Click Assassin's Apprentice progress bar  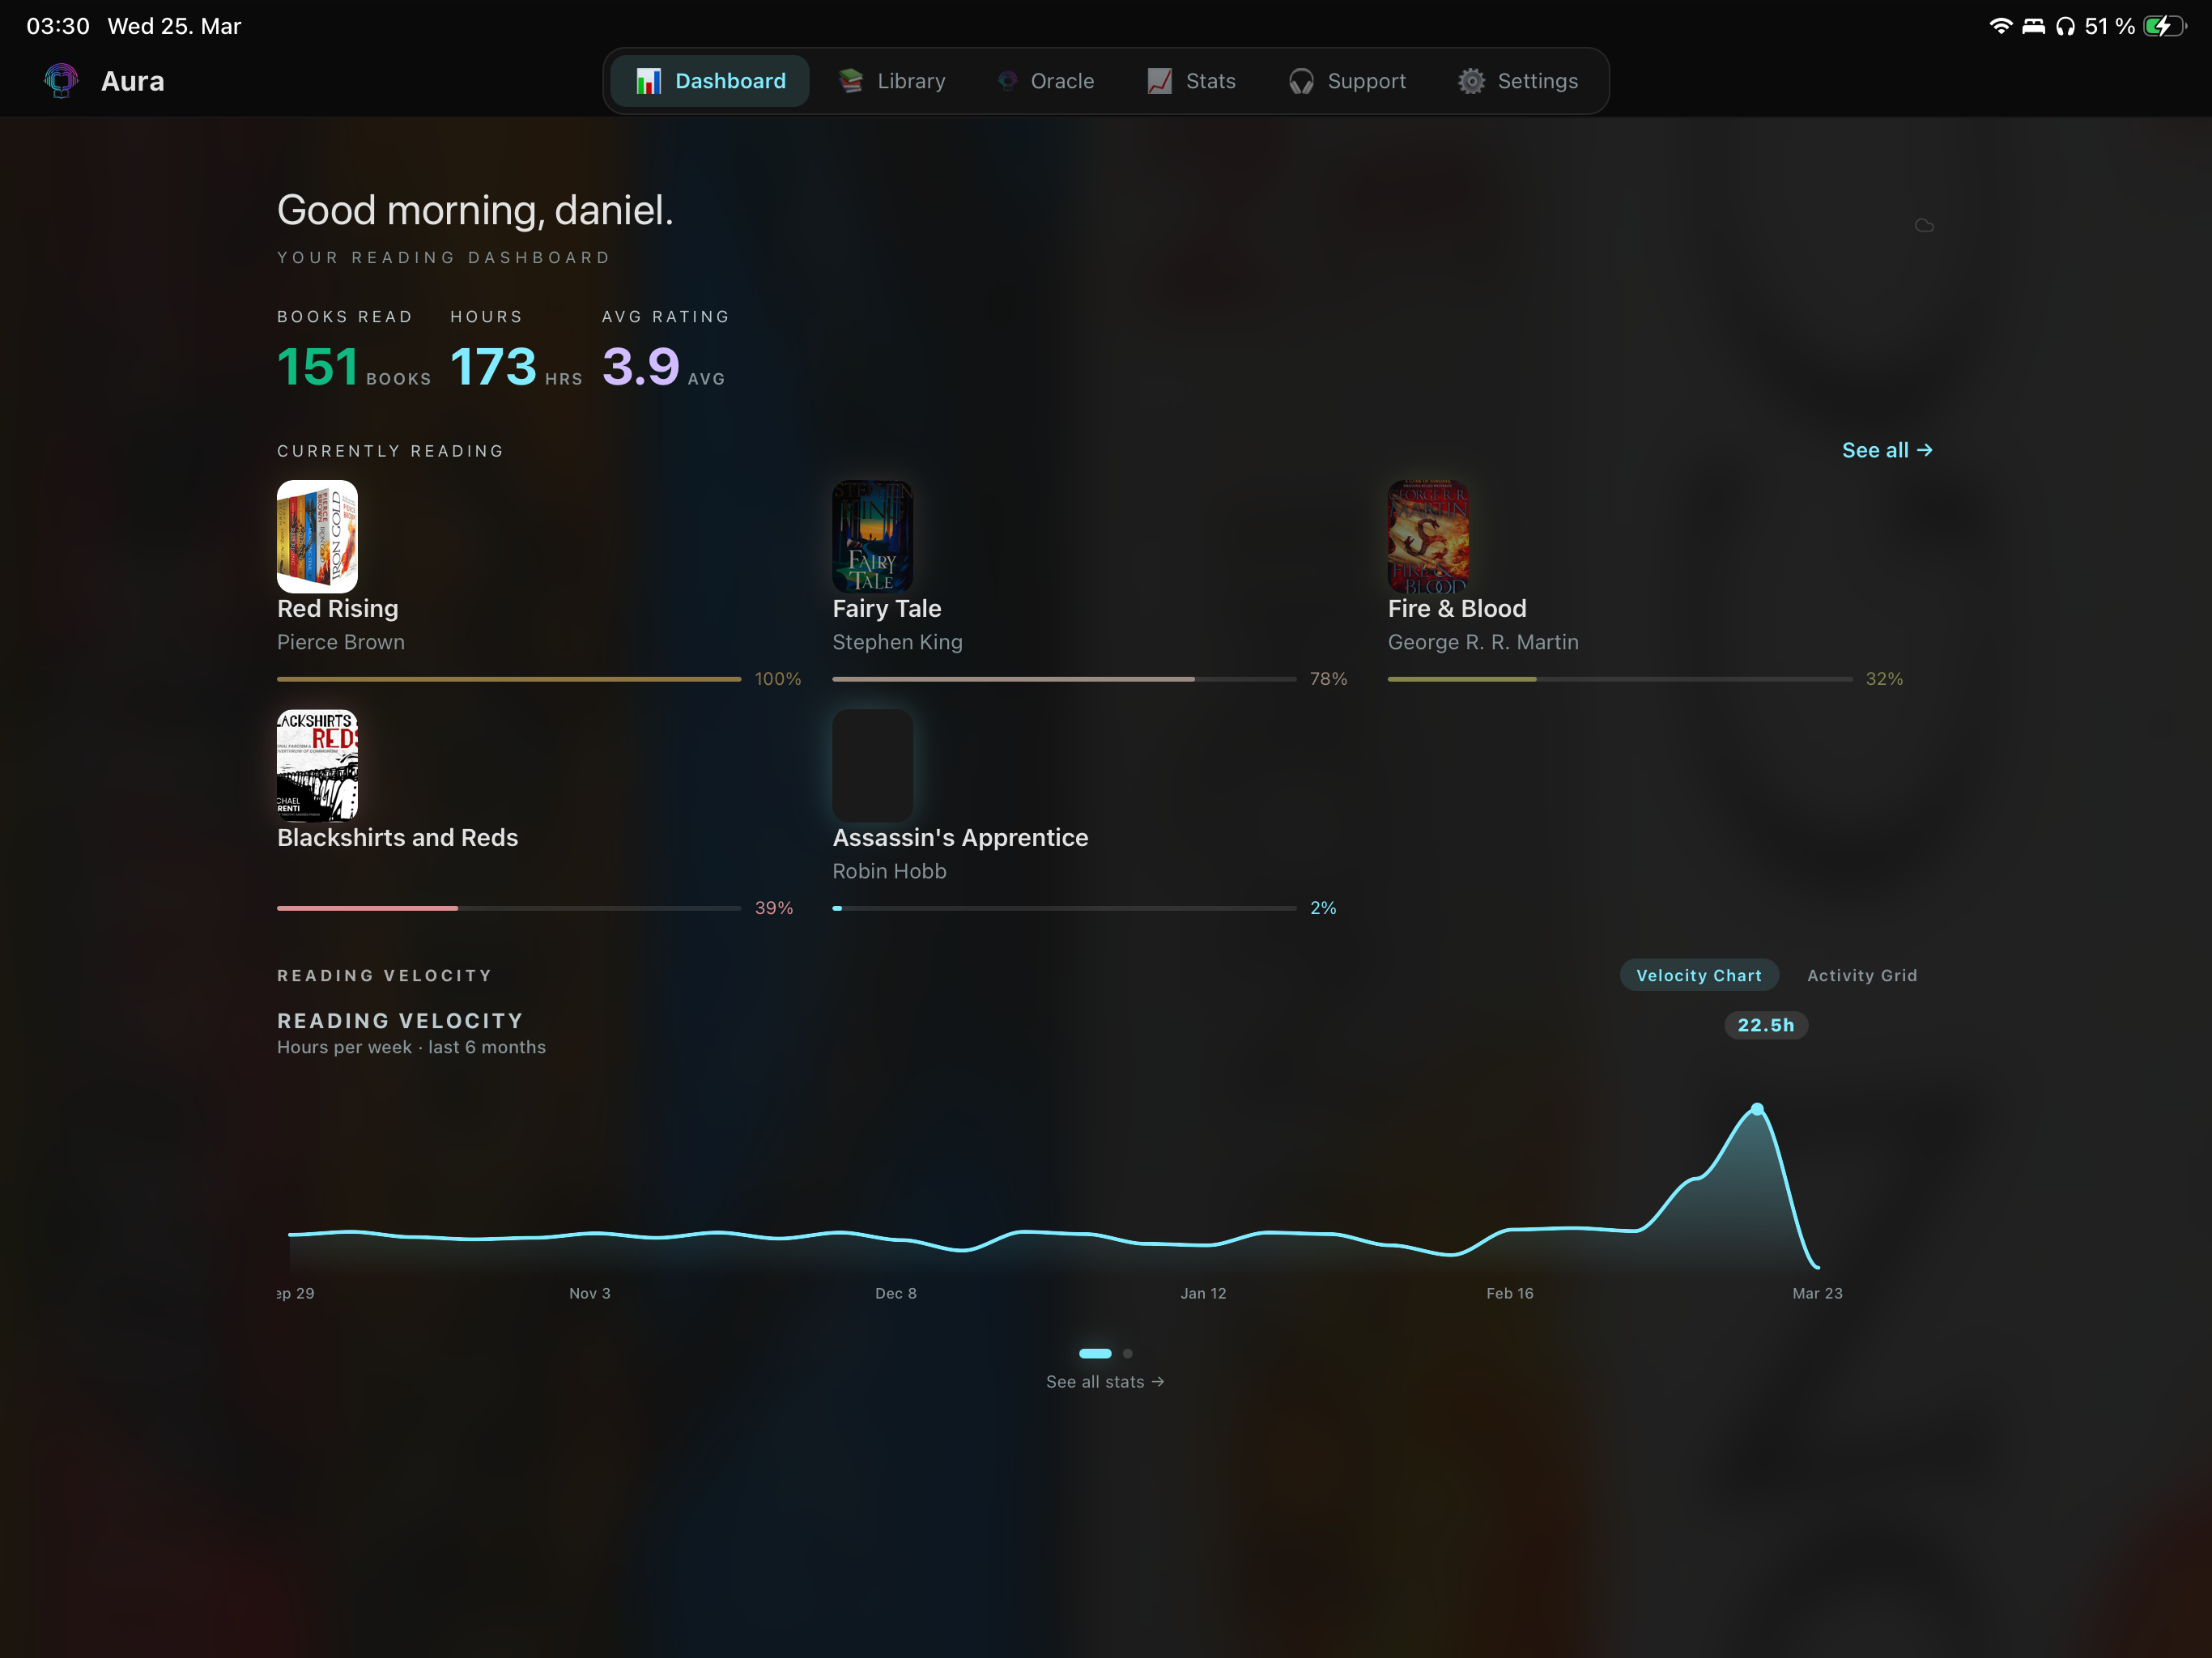click(x=1064, y=908)
